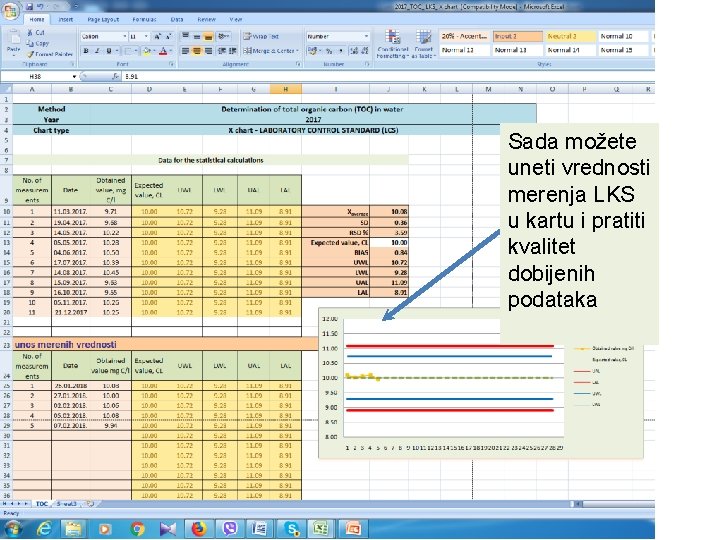Select the TOC sheet tab
The height and width of the screenshot is (540, 720).
click(x=42, y=504)
